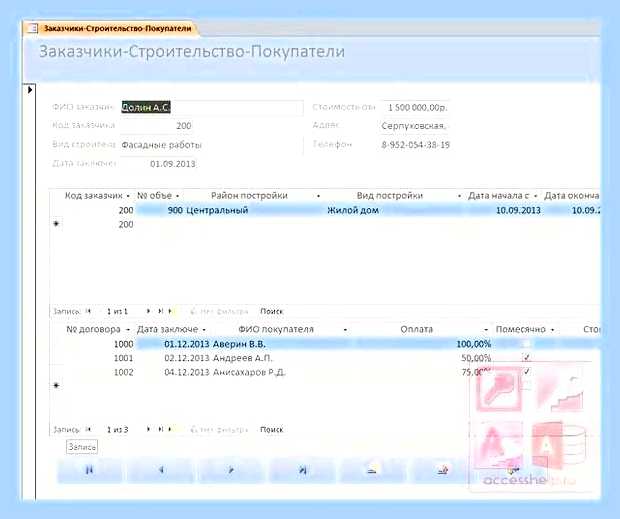Click the payment value 50,00%
The height and width of the screenshot is (519, 620).
[x=476, y=358]
